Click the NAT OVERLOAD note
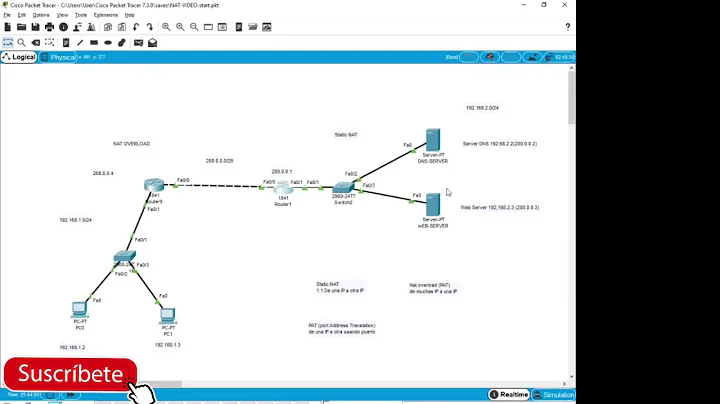 (131, 144)
